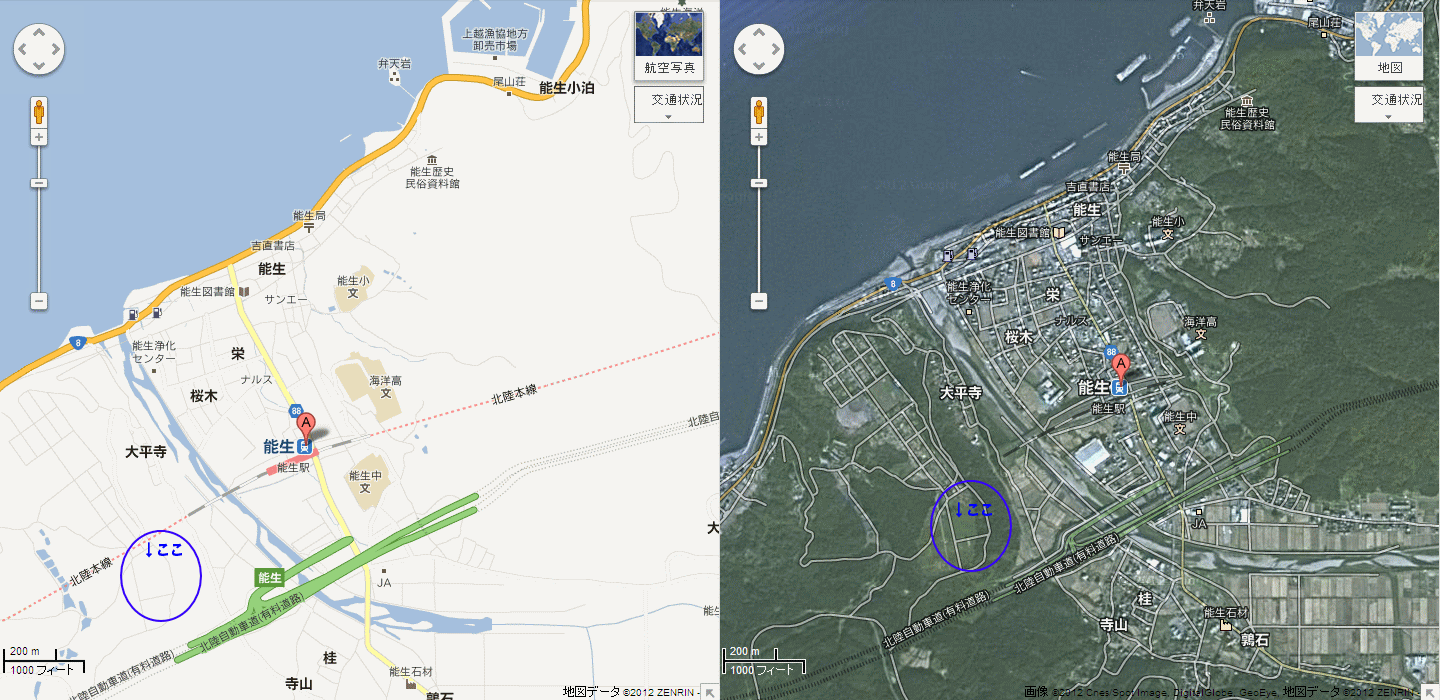Click the zoom slider handle on the left map
Image resolution: width=1440 pixels, height=700 pixels.
point(39,183)
